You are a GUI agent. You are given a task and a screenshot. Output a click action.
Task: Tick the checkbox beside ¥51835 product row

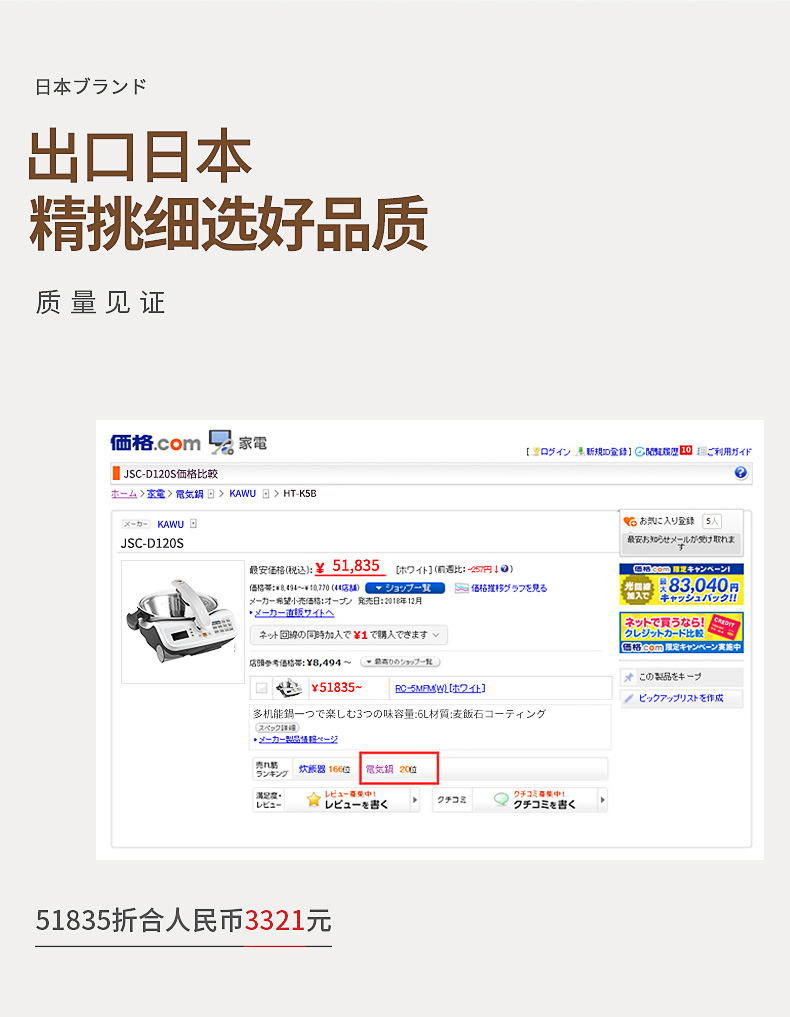point(261,688)
